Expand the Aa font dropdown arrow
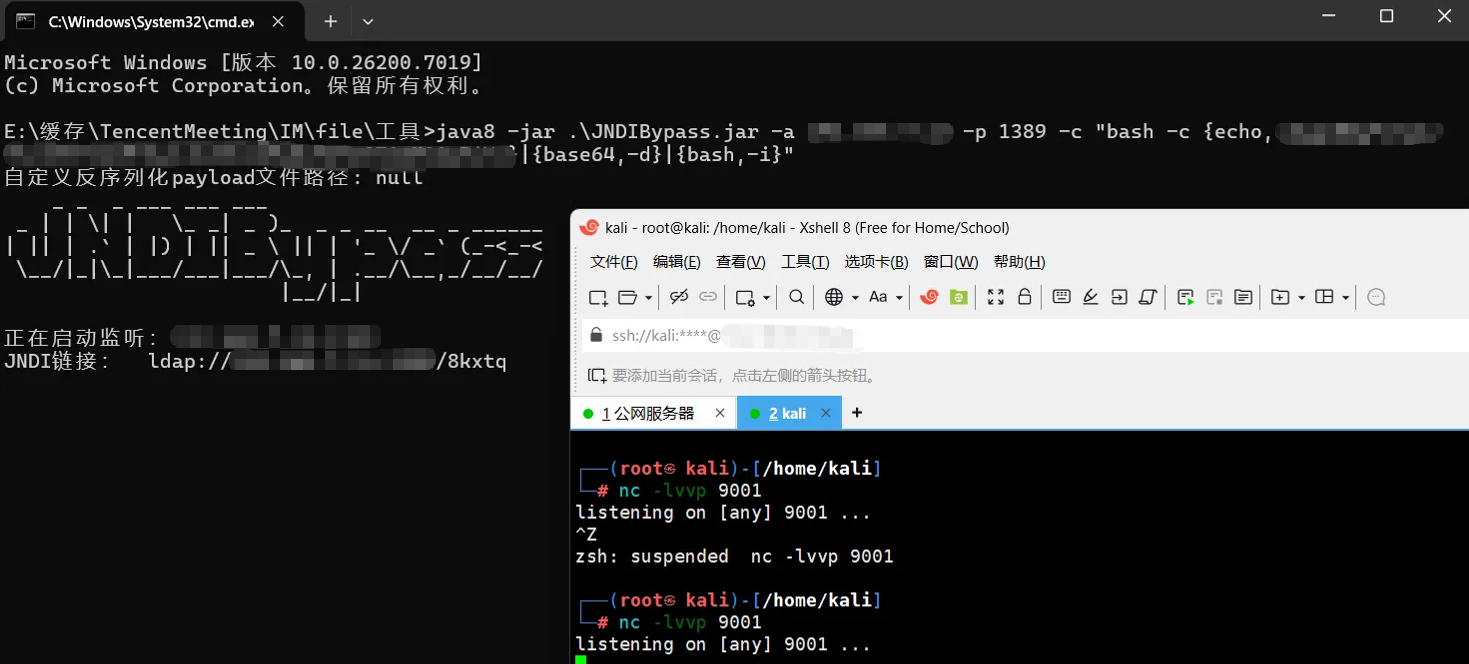Screen dimensions: 1469x664 pyautogui.click(x=899, y=298)
